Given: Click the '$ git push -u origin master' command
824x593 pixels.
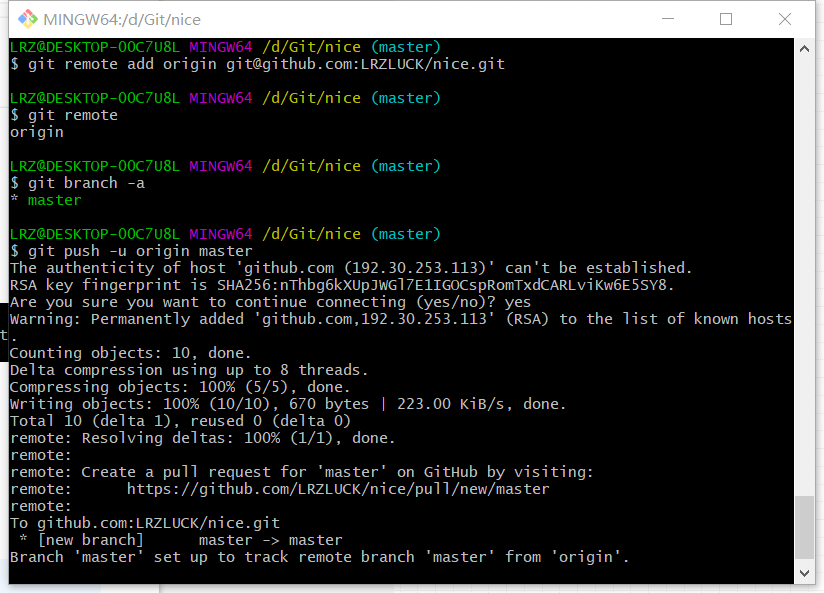Looking at the screenshot, I should click(x=131, y=251).
